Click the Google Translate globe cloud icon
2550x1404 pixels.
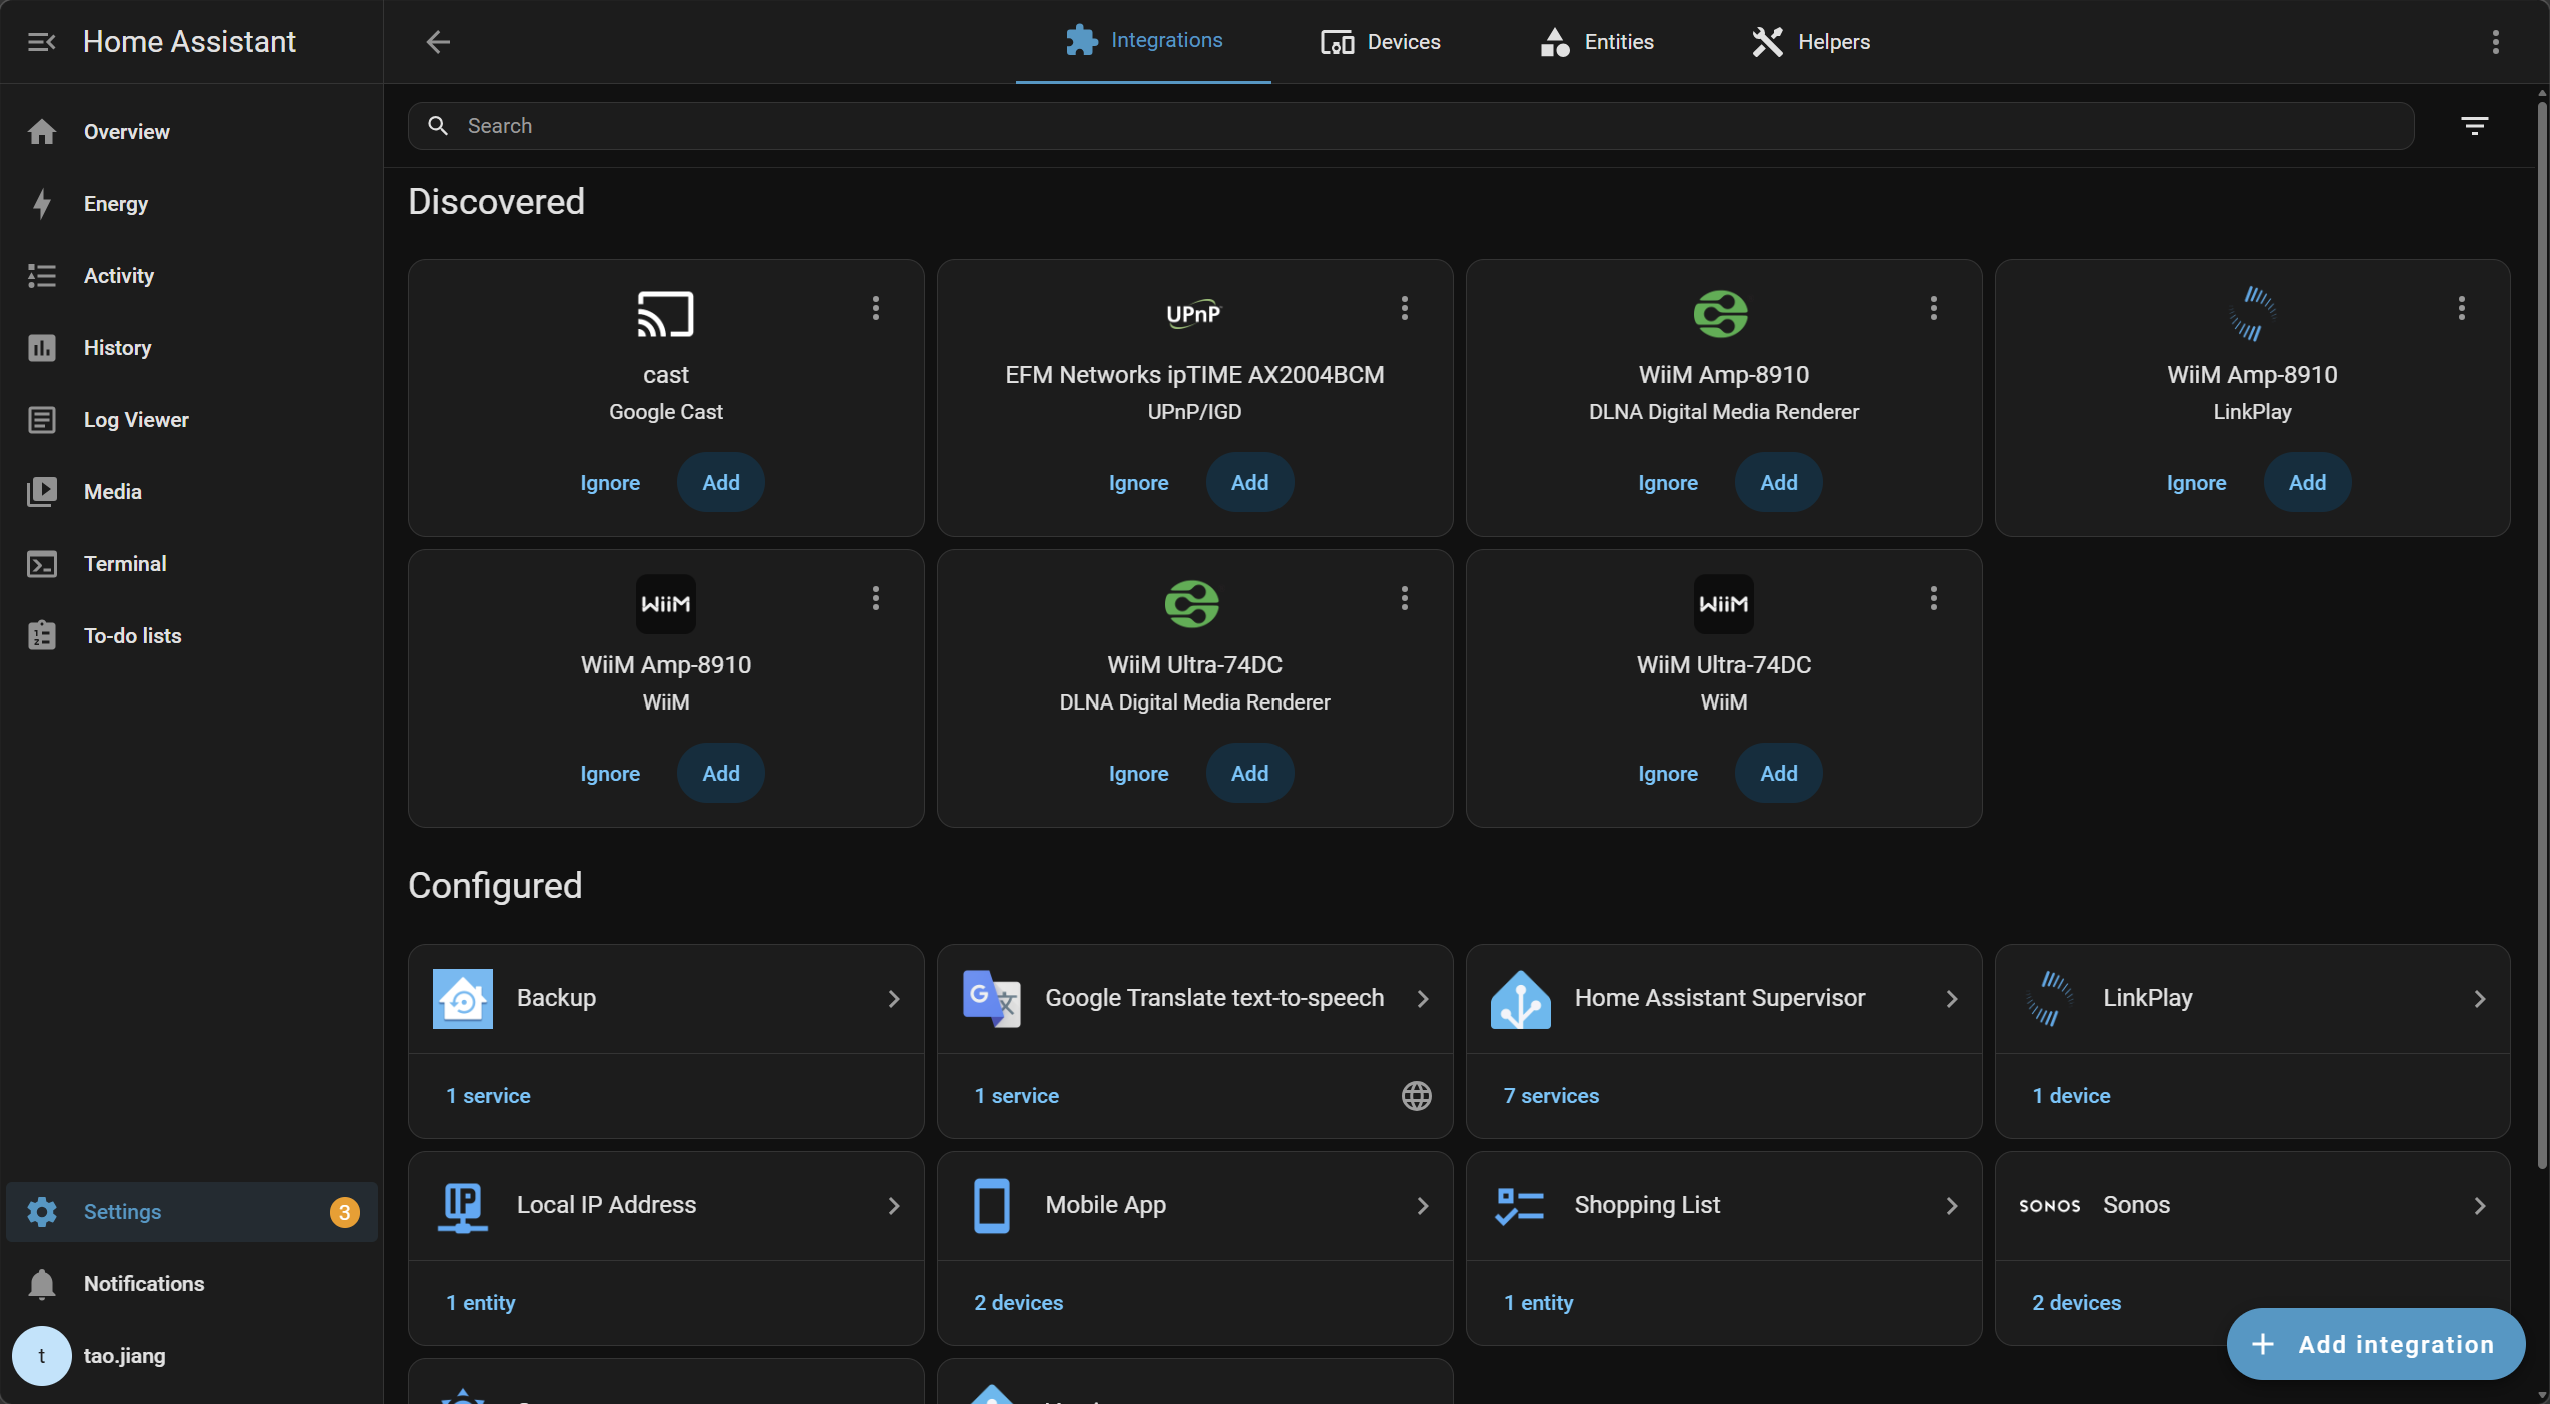[x=1416, y=1096]
